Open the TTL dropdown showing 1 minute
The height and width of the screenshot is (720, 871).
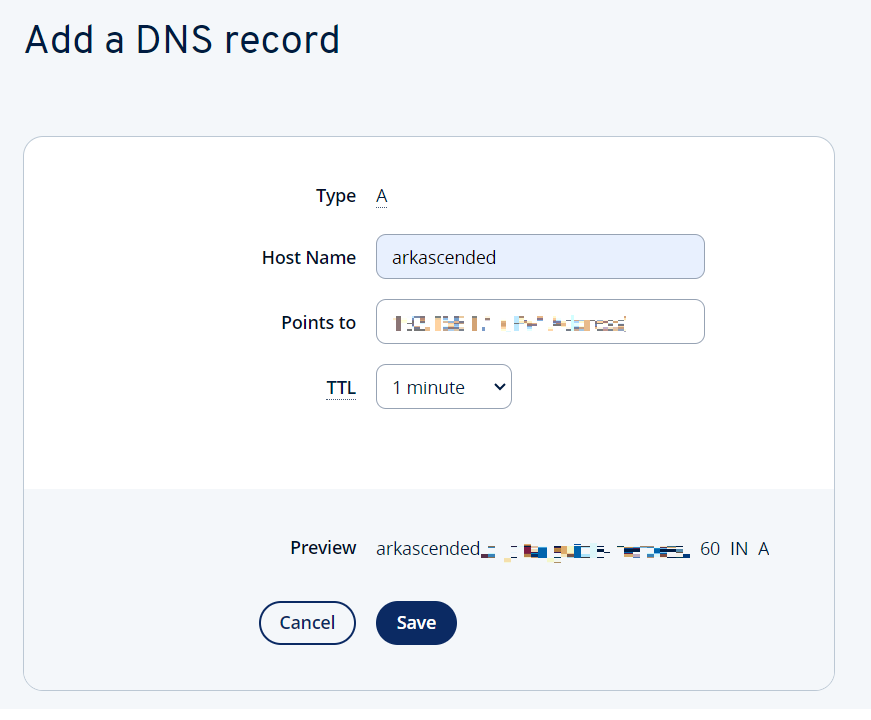(x=443, y=387)
